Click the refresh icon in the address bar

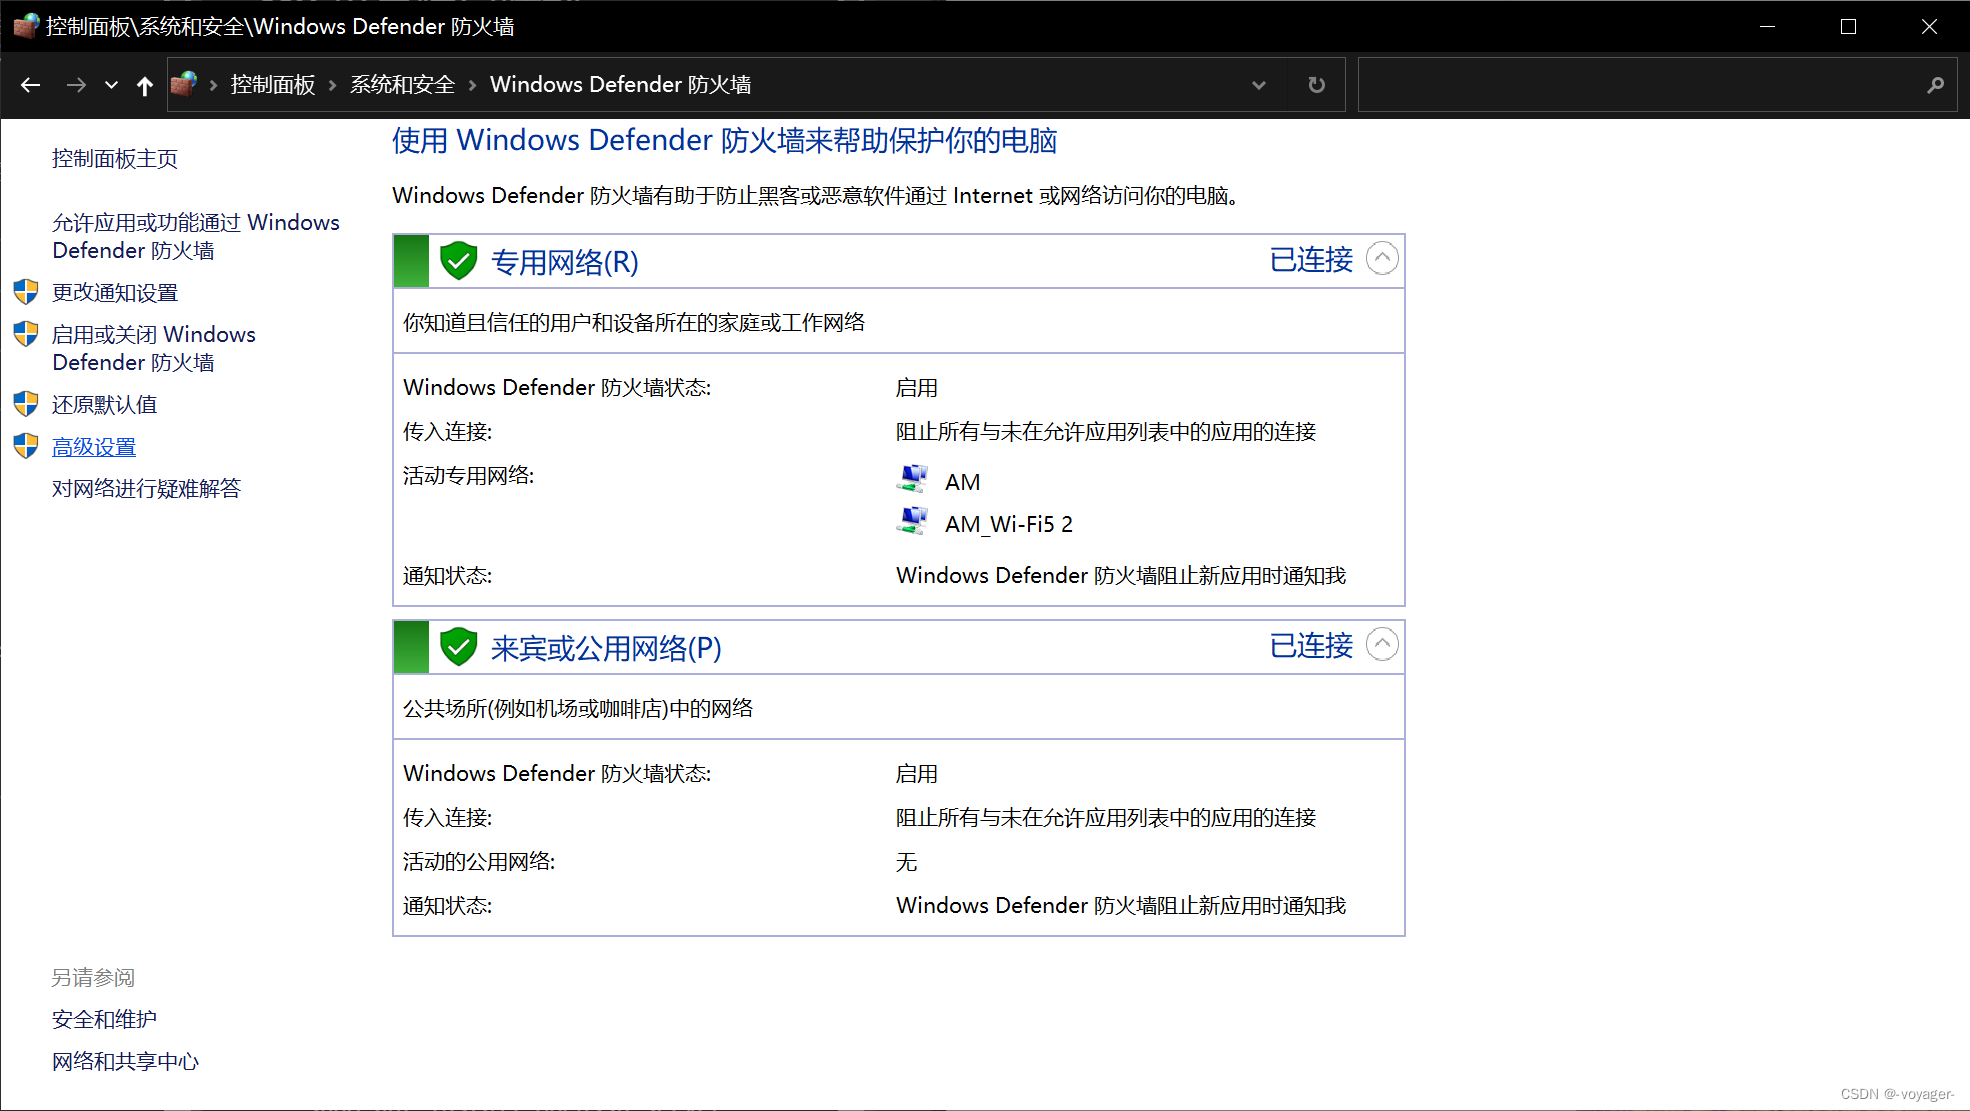(x=1315, y=85)
